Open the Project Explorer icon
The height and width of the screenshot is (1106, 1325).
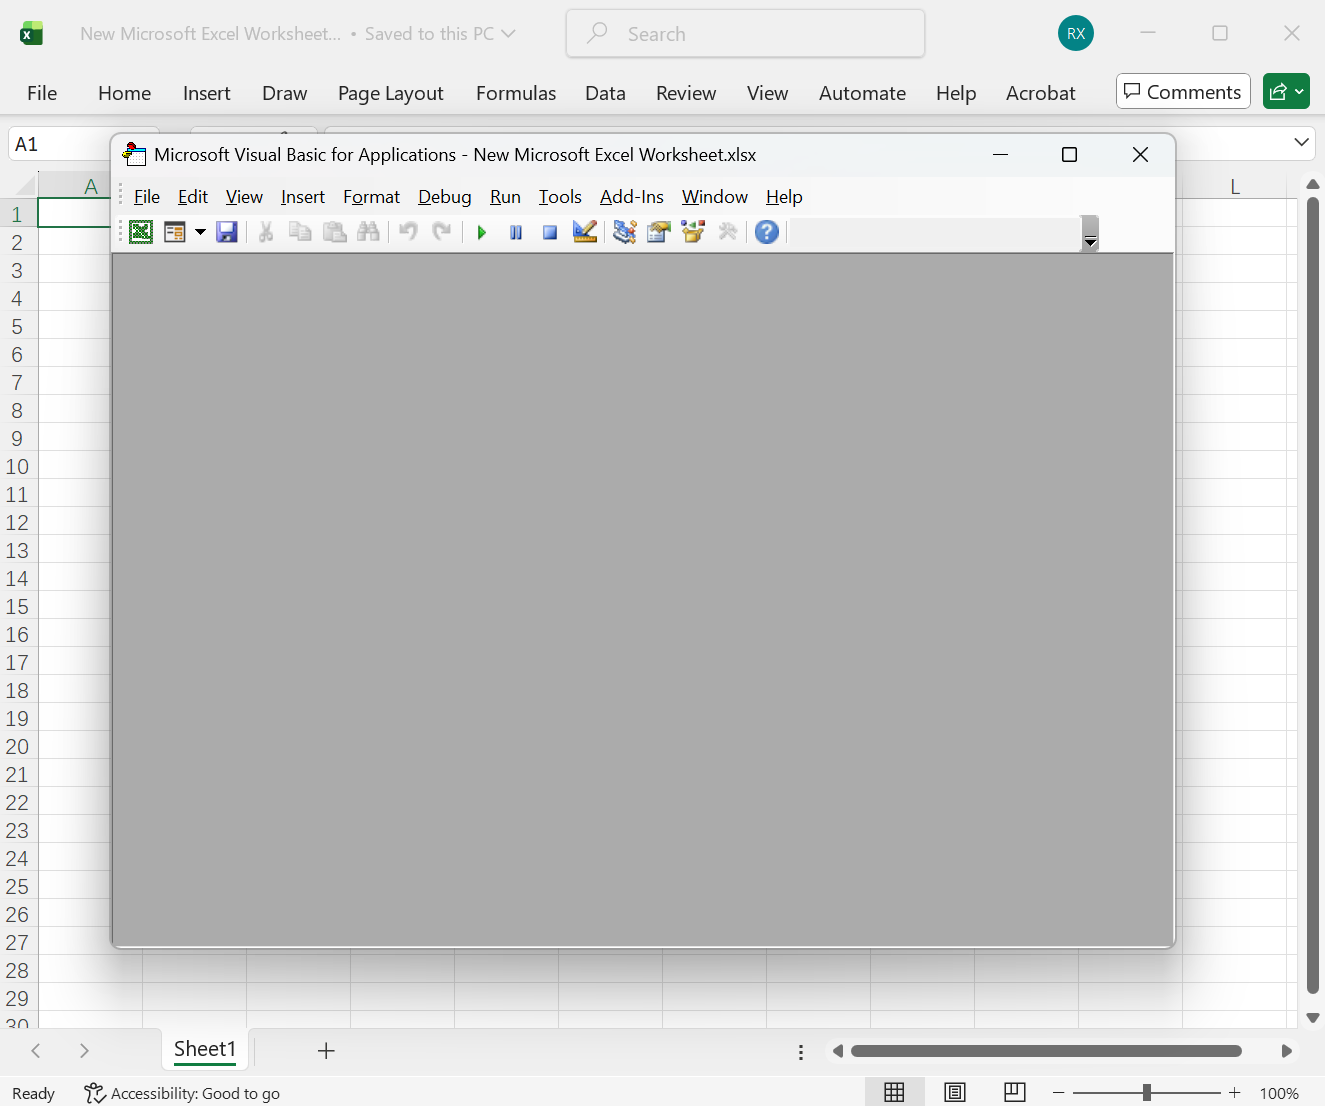click(624, 231)
